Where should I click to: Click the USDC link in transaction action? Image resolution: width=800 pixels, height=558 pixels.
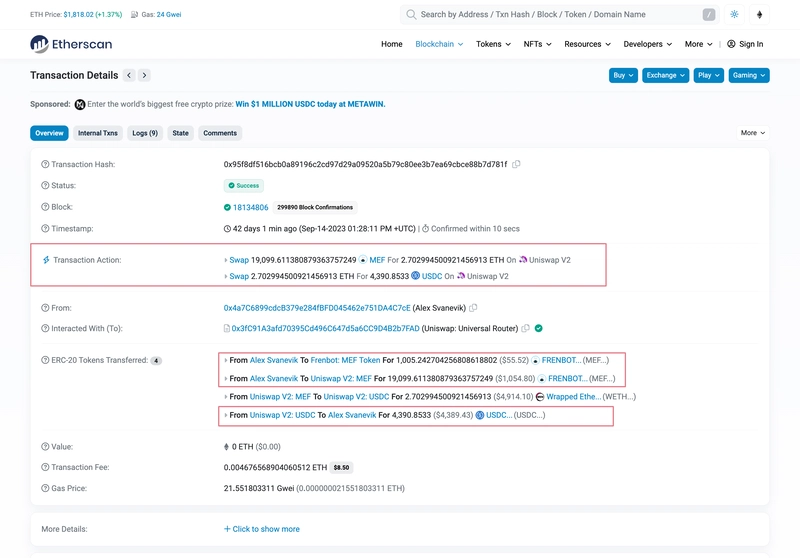(432, 276)
